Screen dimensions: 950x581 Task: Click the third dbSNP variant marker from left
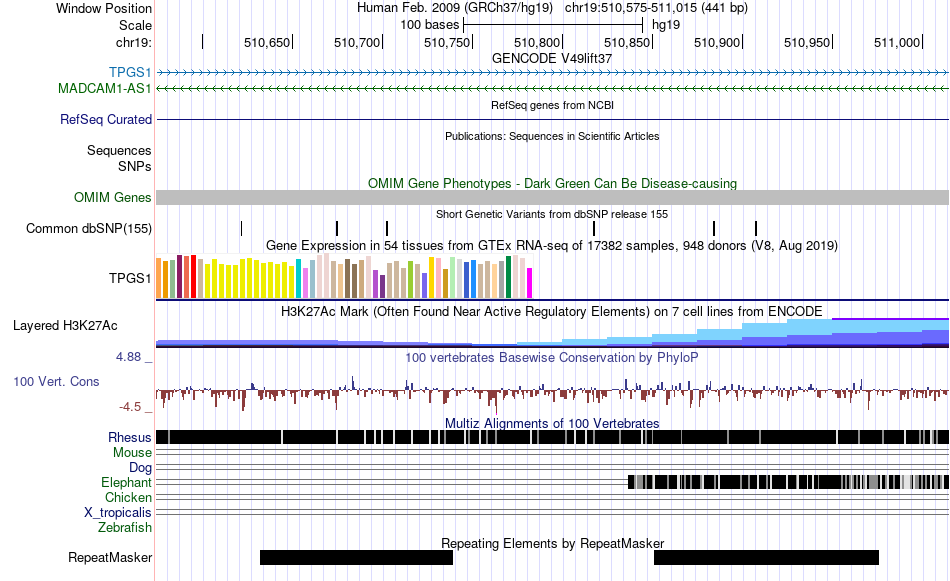pyautogui.click(x=387, y=228)
